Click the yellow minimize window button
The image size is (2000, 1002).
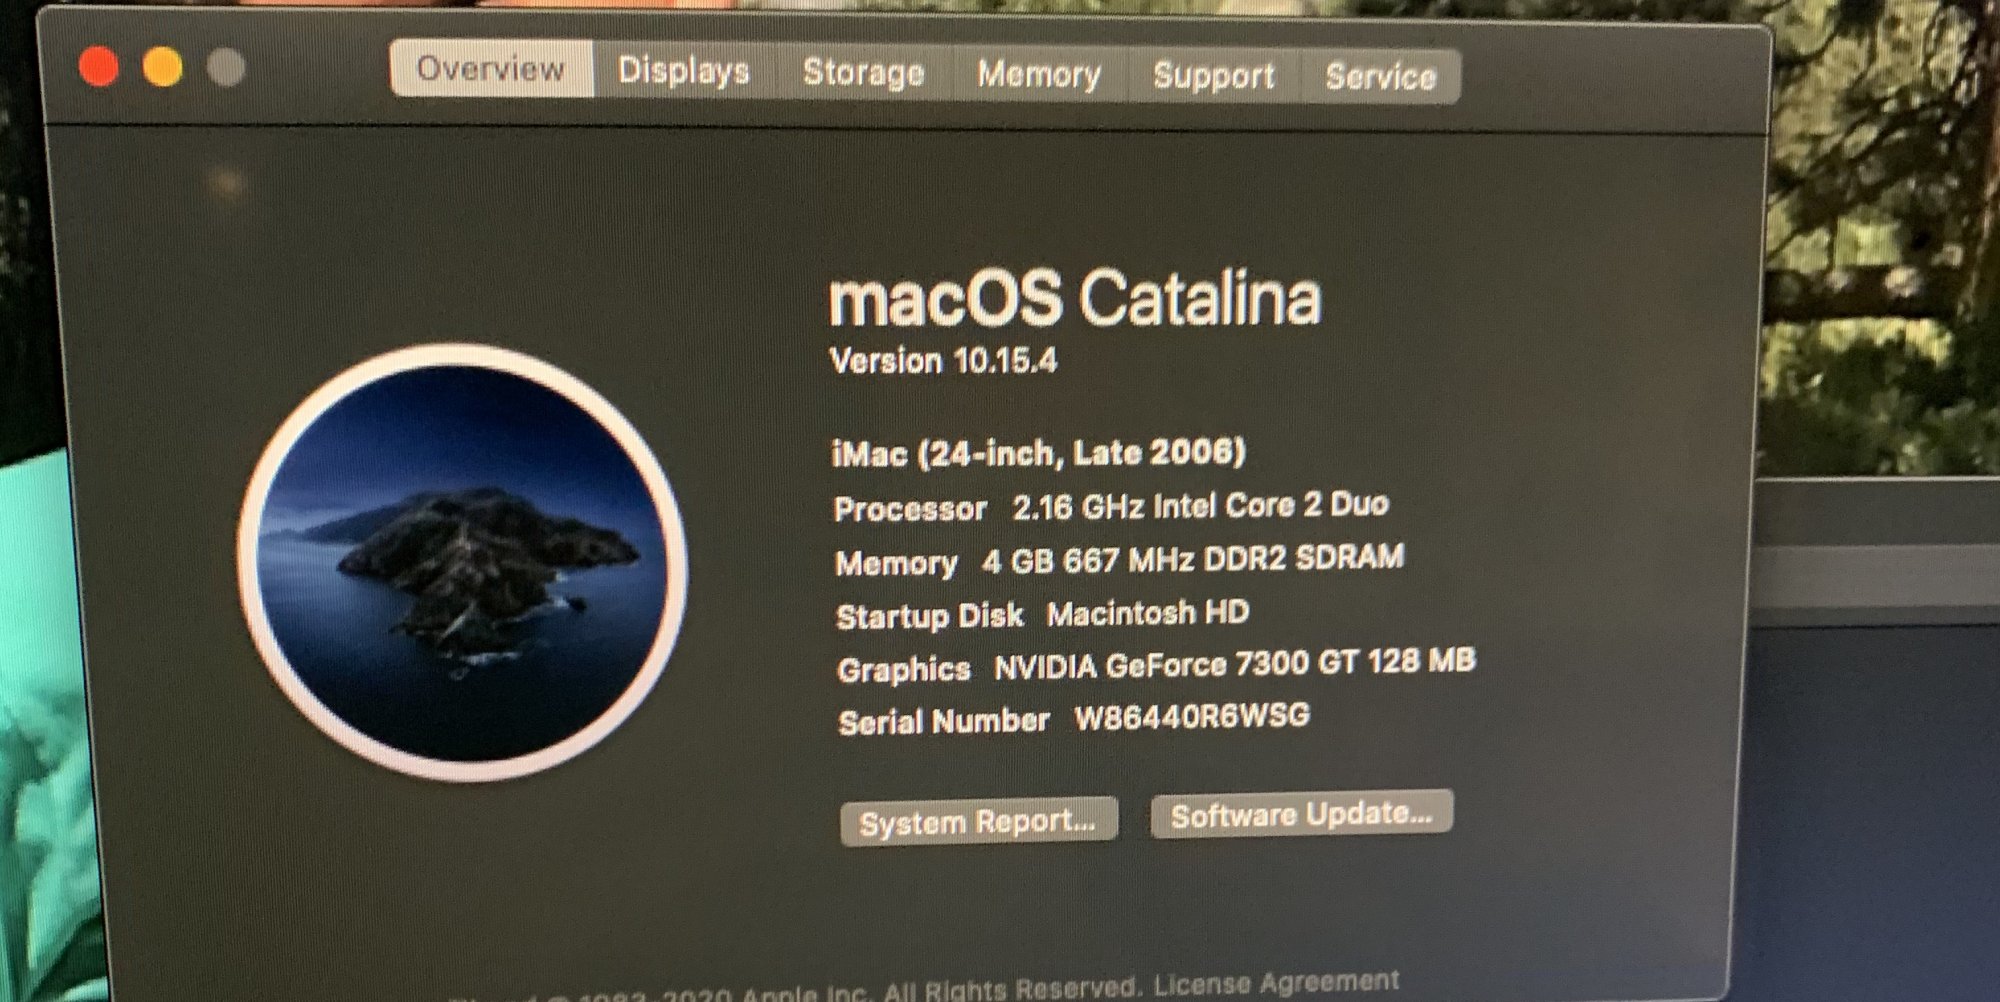[163, 67]
